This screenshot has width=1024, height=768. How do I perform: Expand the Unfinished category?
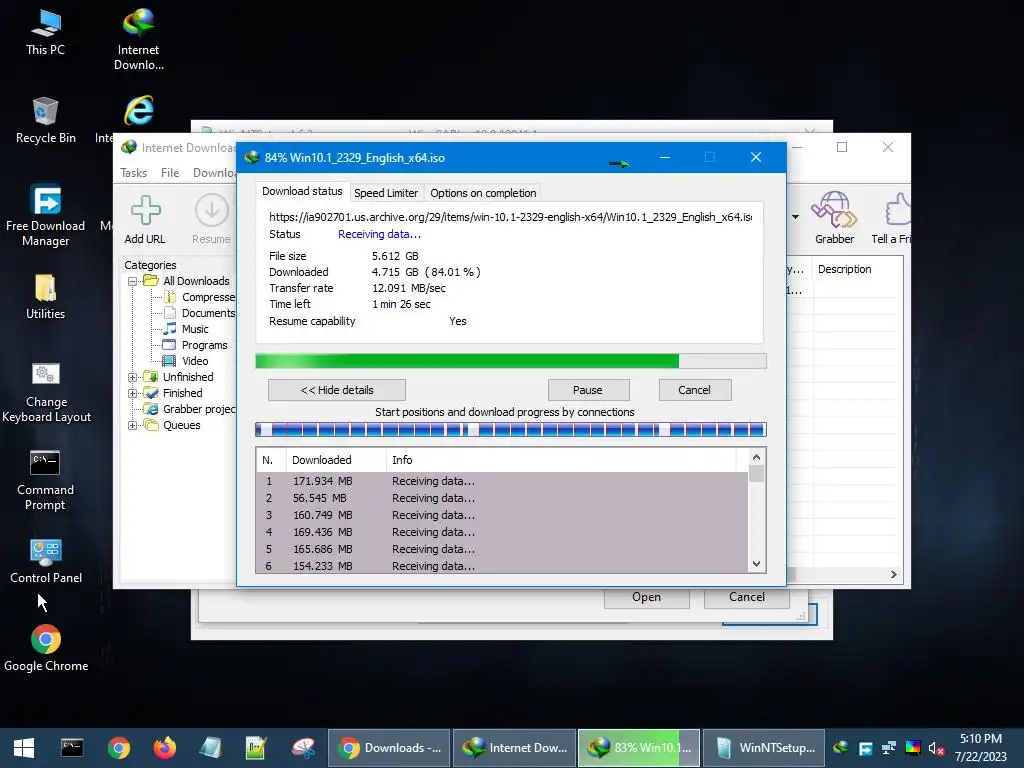pos(133,377)
